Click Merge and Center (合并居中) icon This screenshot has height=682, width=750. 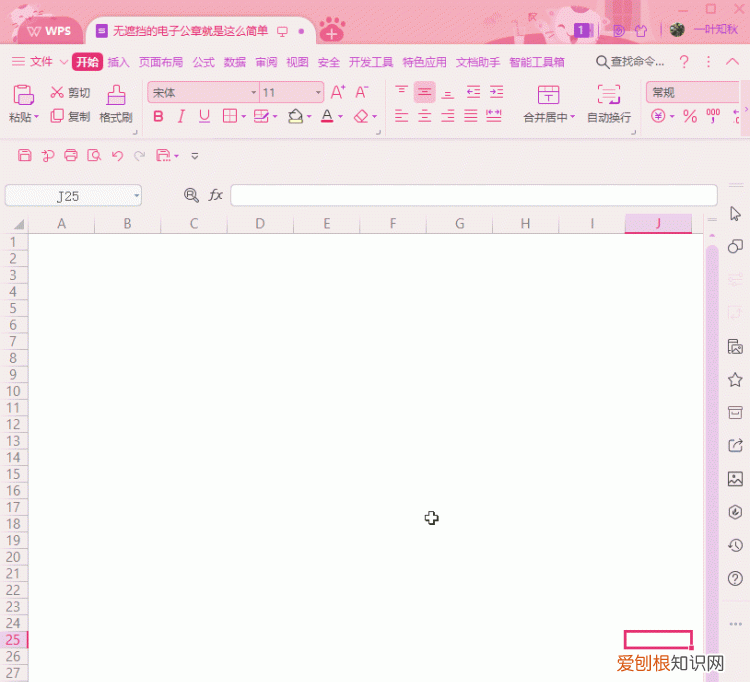pos(548,95)
